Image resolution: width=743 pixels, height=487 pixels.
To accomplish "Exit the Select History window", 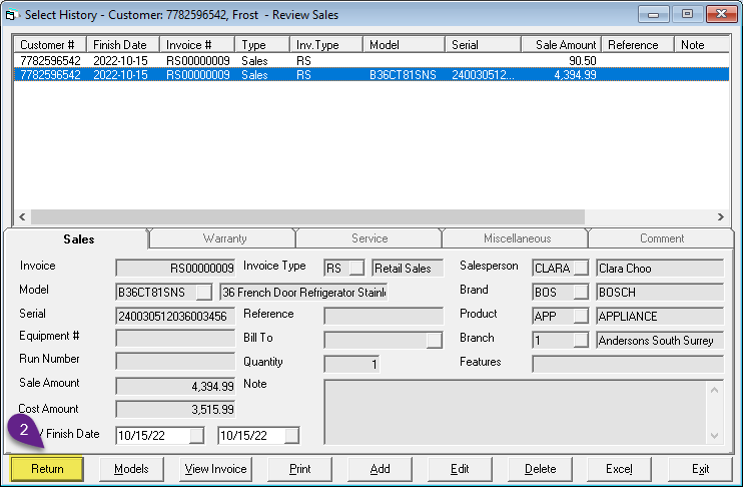I will (x=700, y=469).
